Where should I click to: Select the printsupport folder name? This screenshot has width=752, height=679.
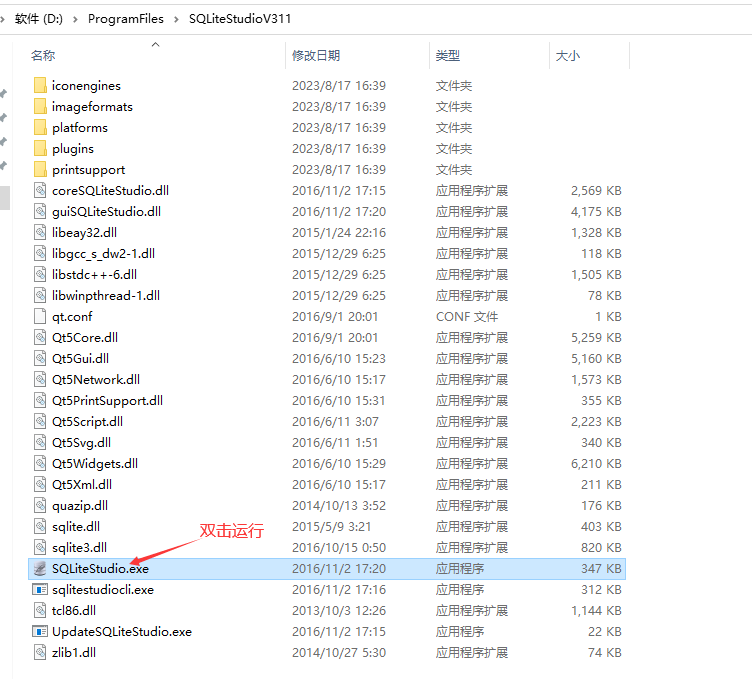[x=89, y=170]
